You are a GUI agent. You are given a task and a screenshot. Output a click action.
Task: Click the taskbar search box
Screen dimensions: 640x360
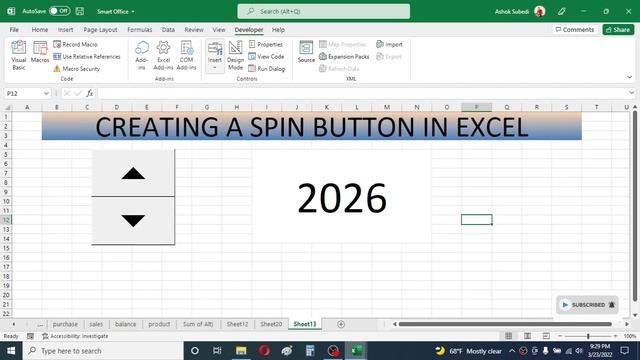click(103, 351)
